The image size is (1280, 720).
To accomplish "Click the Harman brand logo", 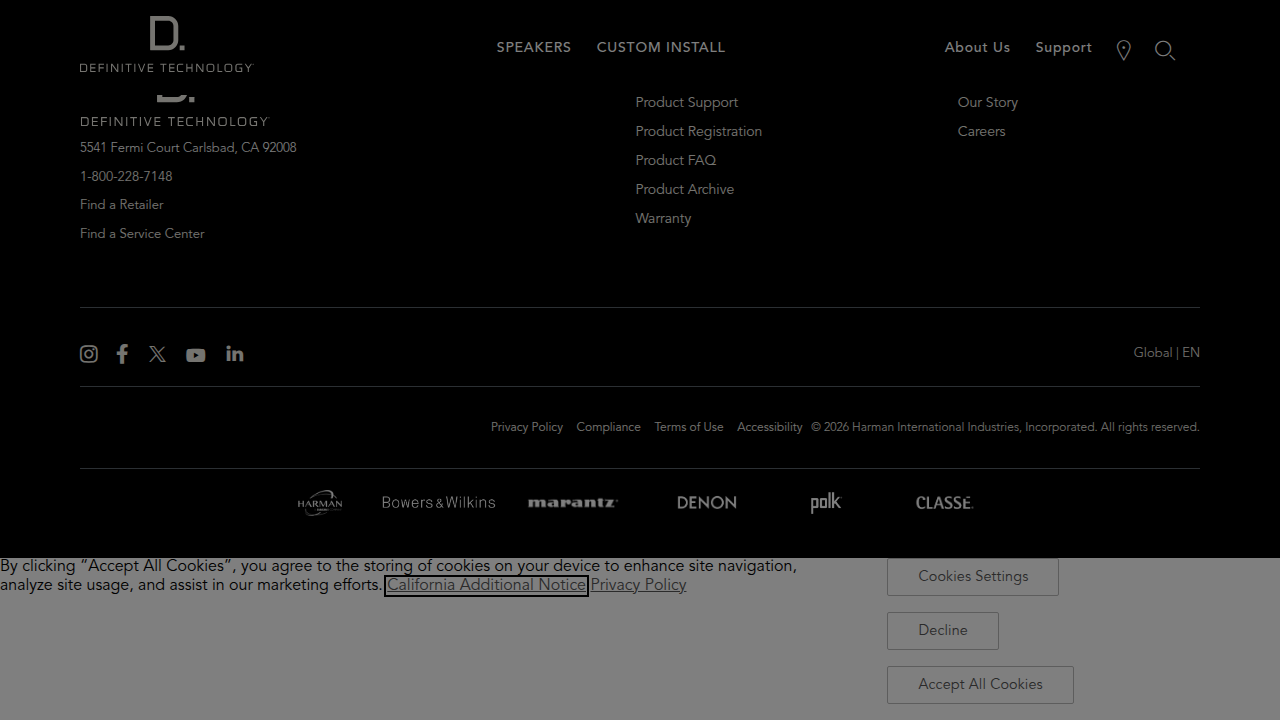I will [320, 502].
